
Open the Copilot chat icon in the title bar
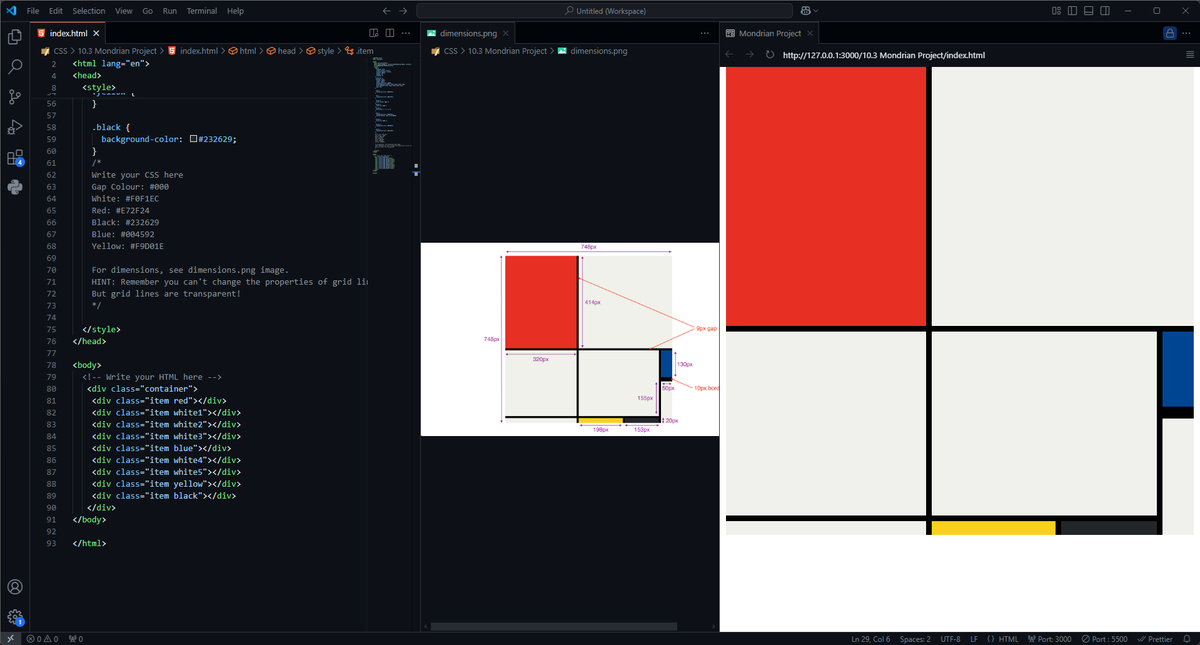click(804, 10)
